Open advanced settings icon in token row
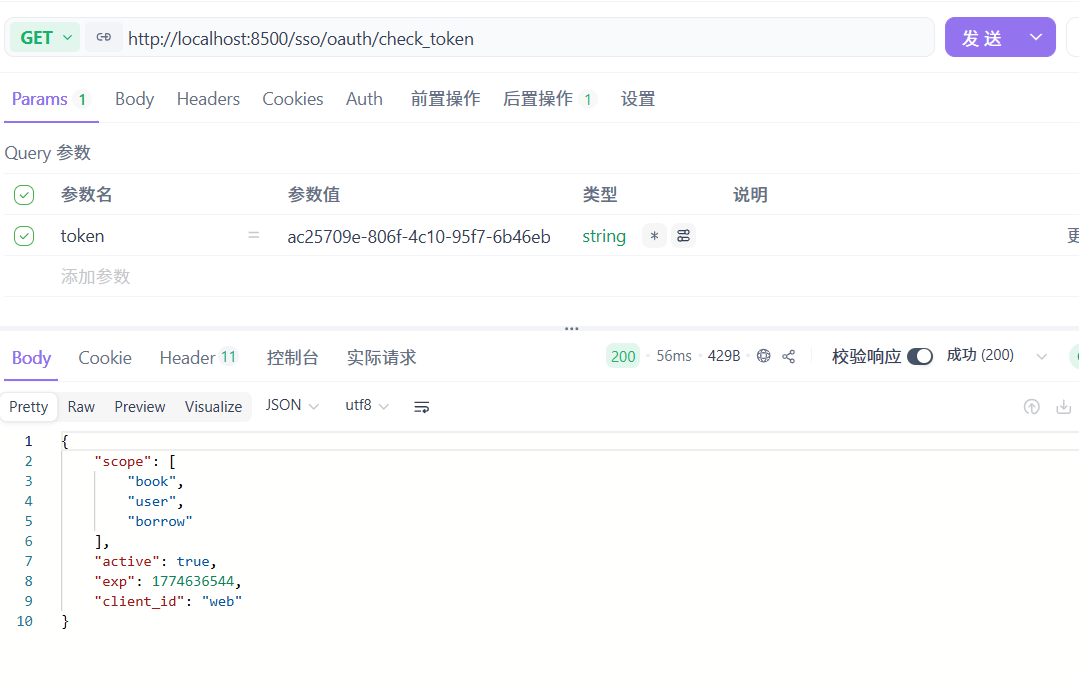Screen dimensions: 1079x678 [683, 236]
